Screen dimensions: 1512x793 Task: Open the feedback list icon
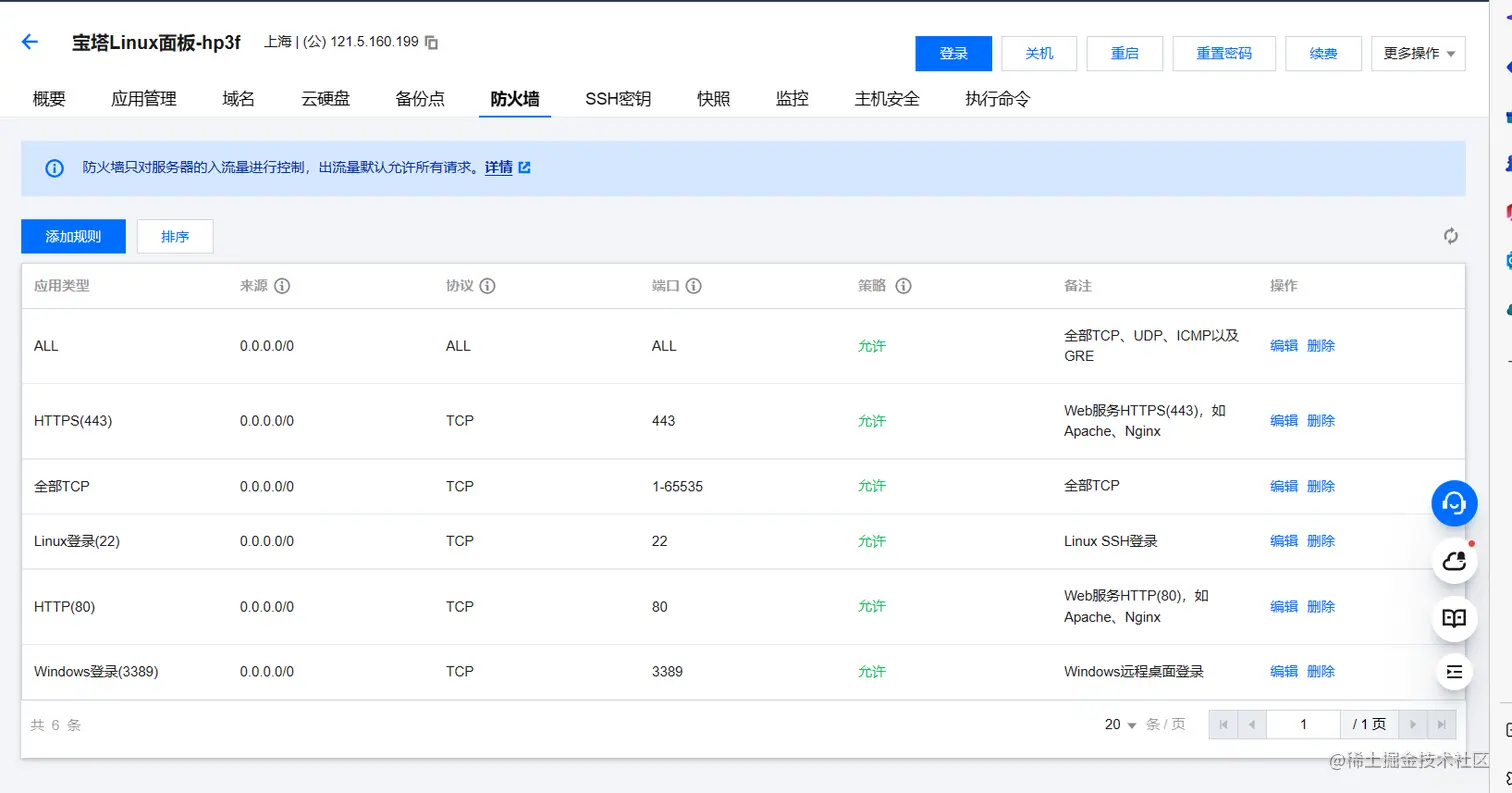tap(1454, 671)
